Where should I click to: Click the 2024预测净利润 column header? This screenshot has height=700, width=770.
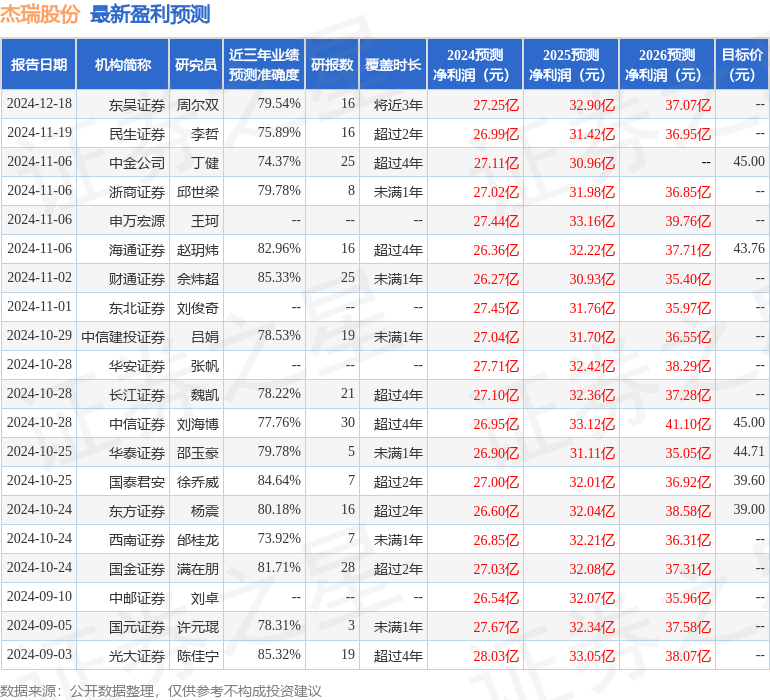pyautogui.click(x=475, y=64)
